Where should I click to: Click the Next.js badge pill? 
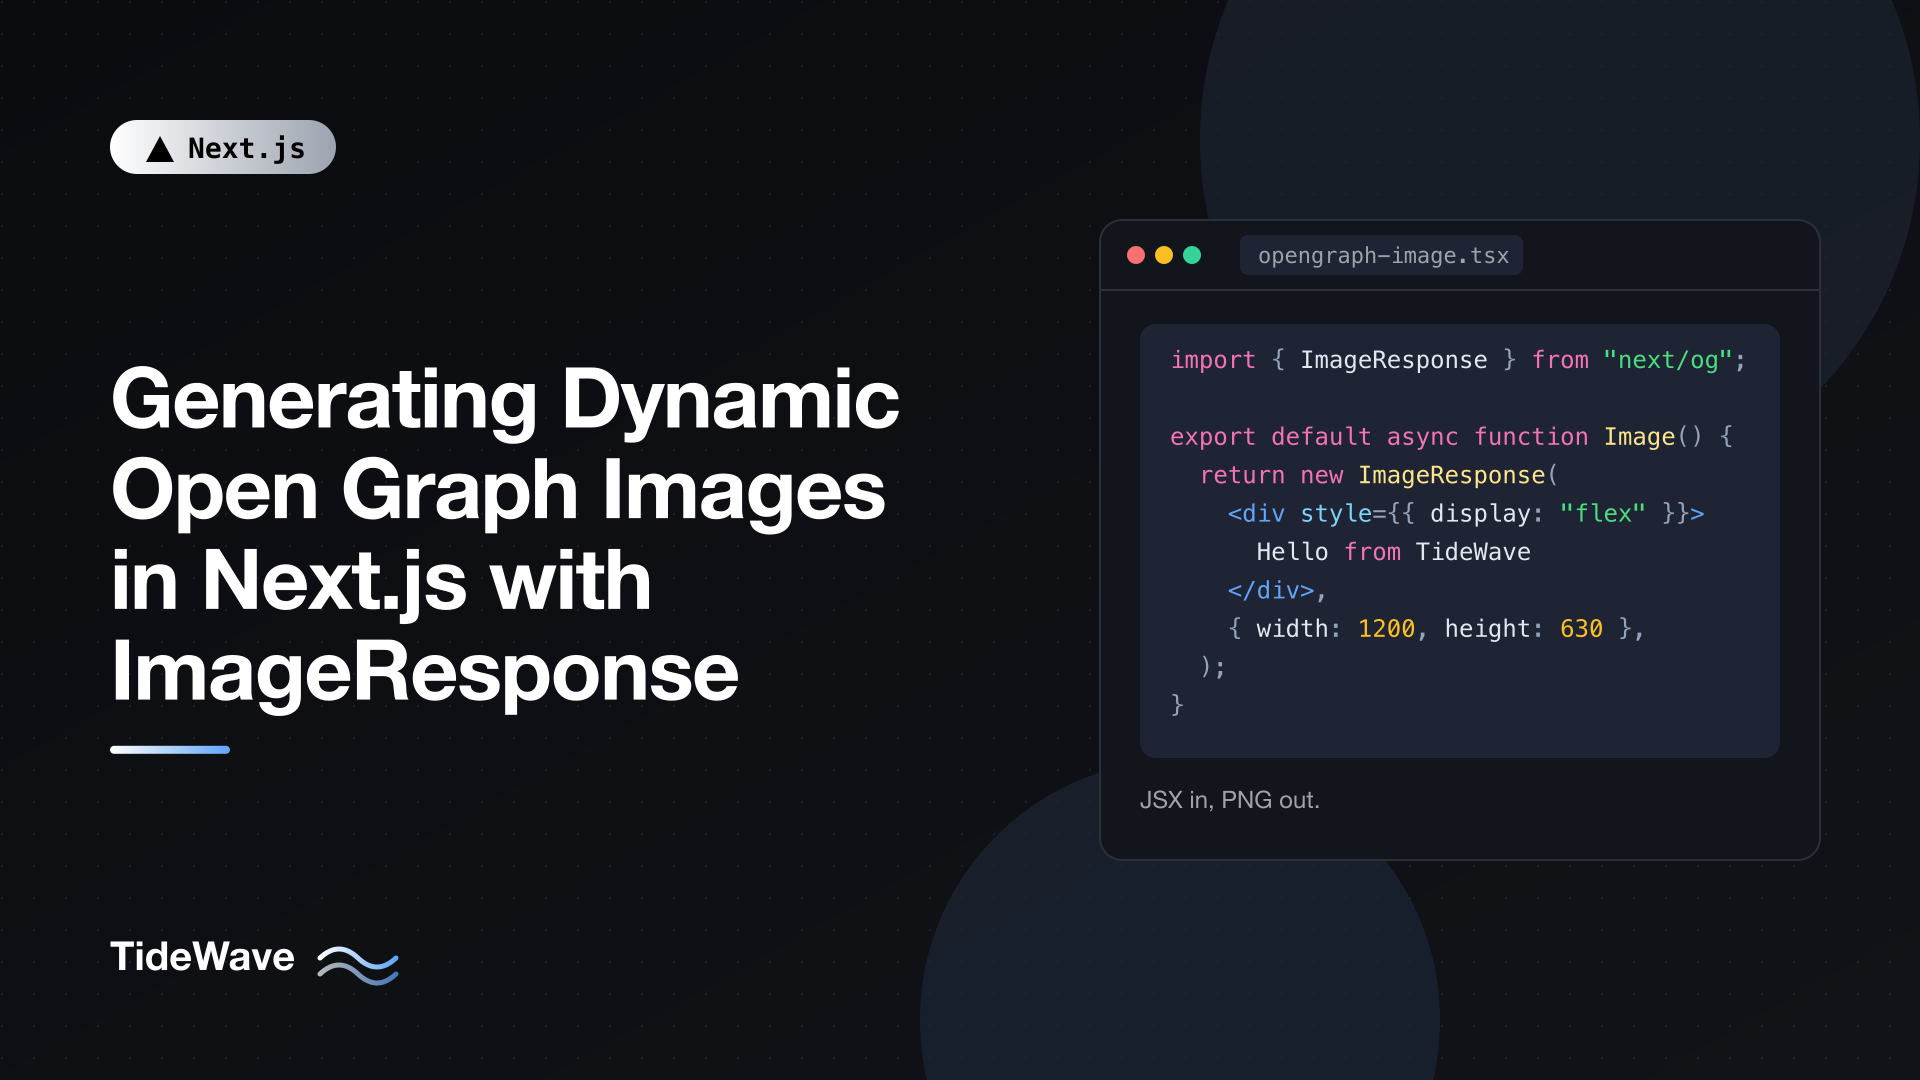click(223, 147)
